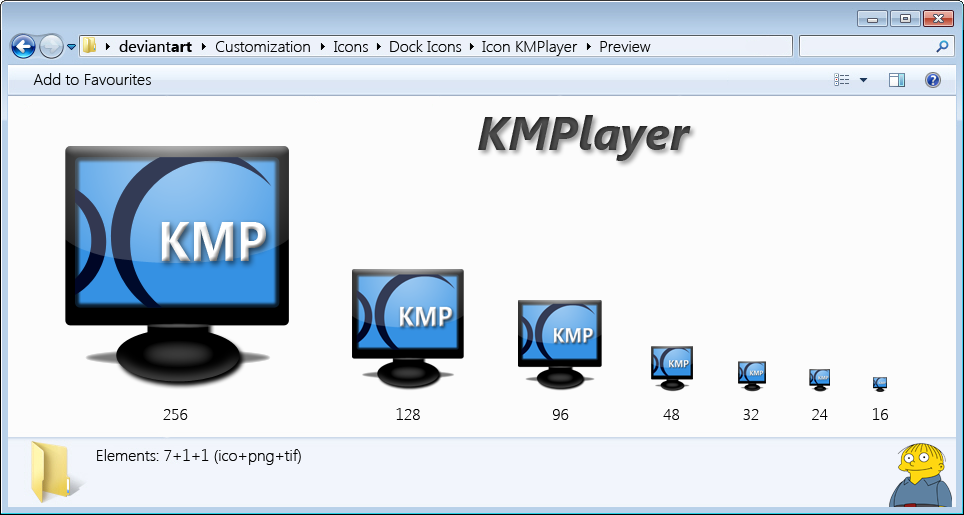Viewport: 964px width, 515px height.
Task: Expand arrow before Preview breadcrumb
Action: click(x=588, y=47)
